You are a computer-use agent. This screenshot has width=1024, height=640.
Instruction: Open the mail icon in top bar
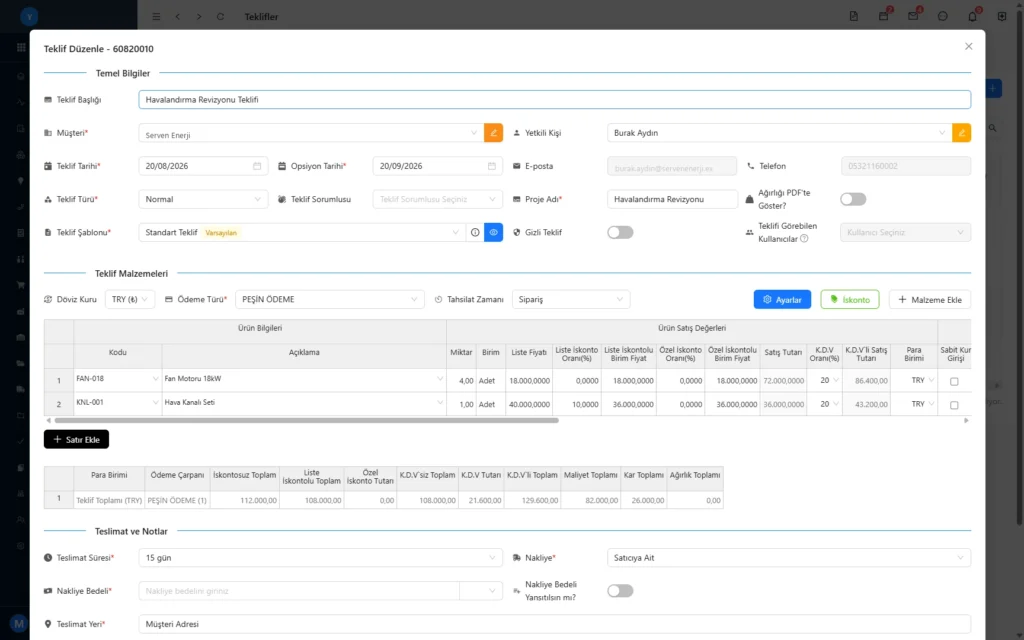coord(913,16)
